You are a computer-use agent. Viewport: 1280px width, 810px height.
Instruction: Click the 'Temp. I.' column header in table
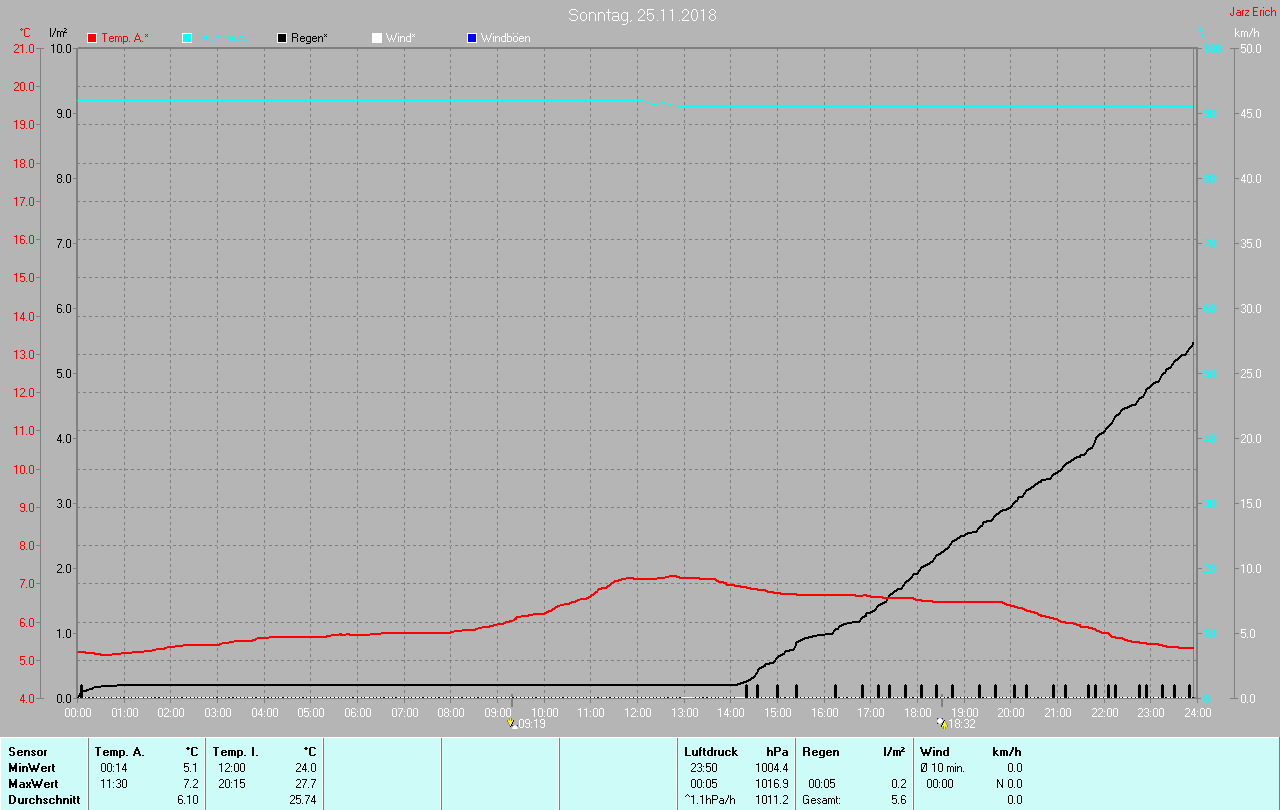(x=235, y=751)
